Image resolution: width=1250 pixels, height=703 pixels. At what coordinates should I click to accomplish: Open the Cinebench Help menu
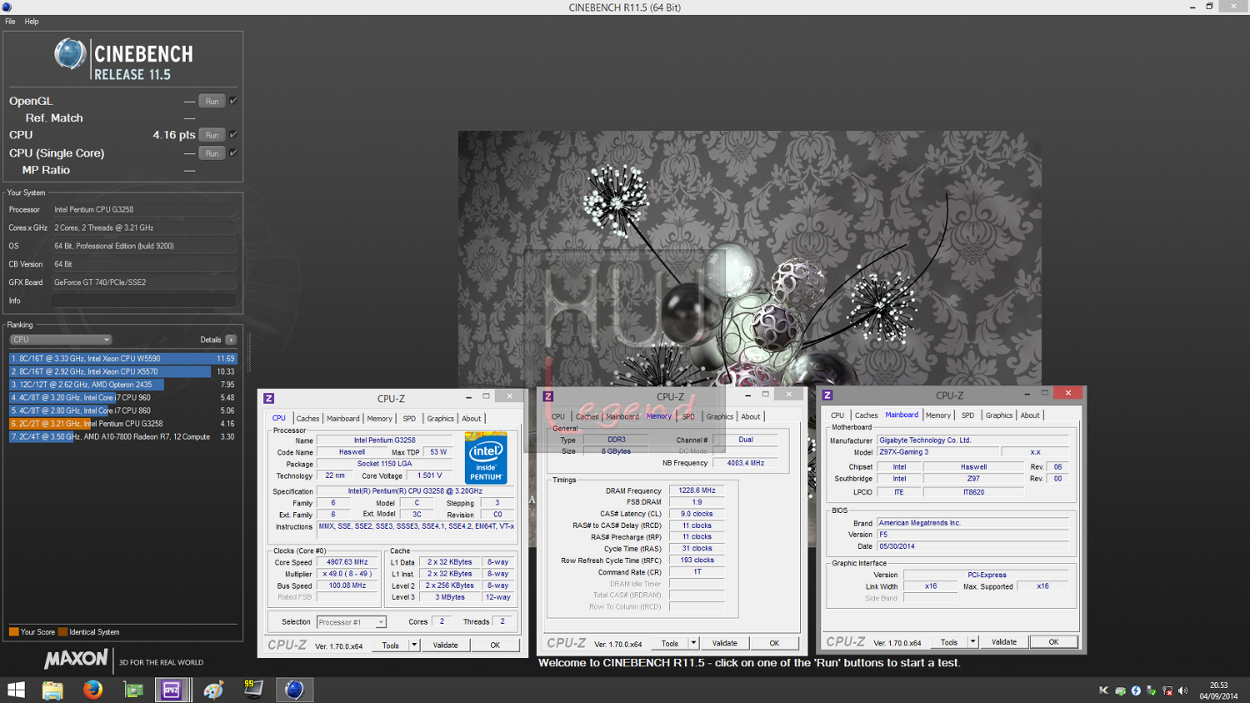pos(31,21)
